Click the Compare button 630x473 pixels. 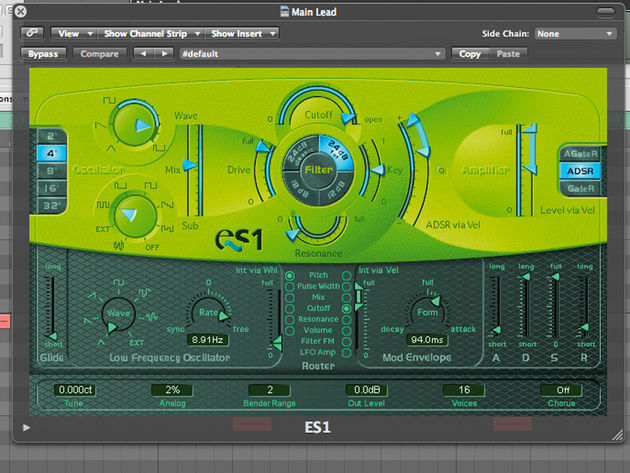99,54
